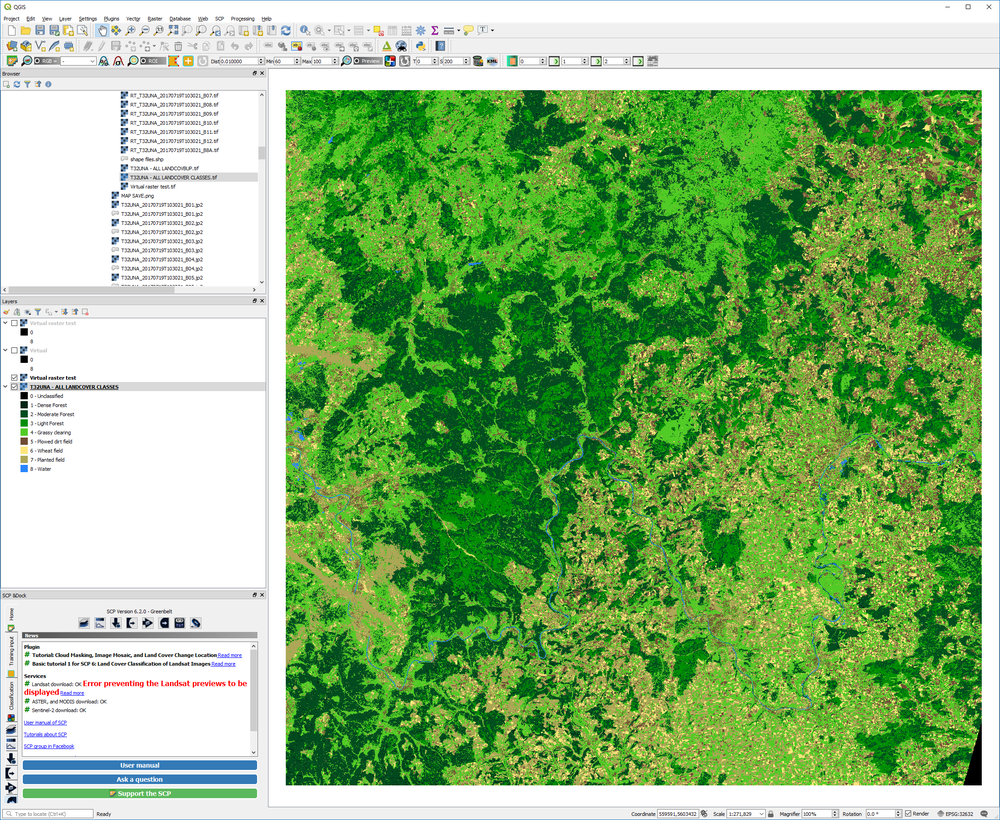Open the User manual of SCP link

(45, 723)
